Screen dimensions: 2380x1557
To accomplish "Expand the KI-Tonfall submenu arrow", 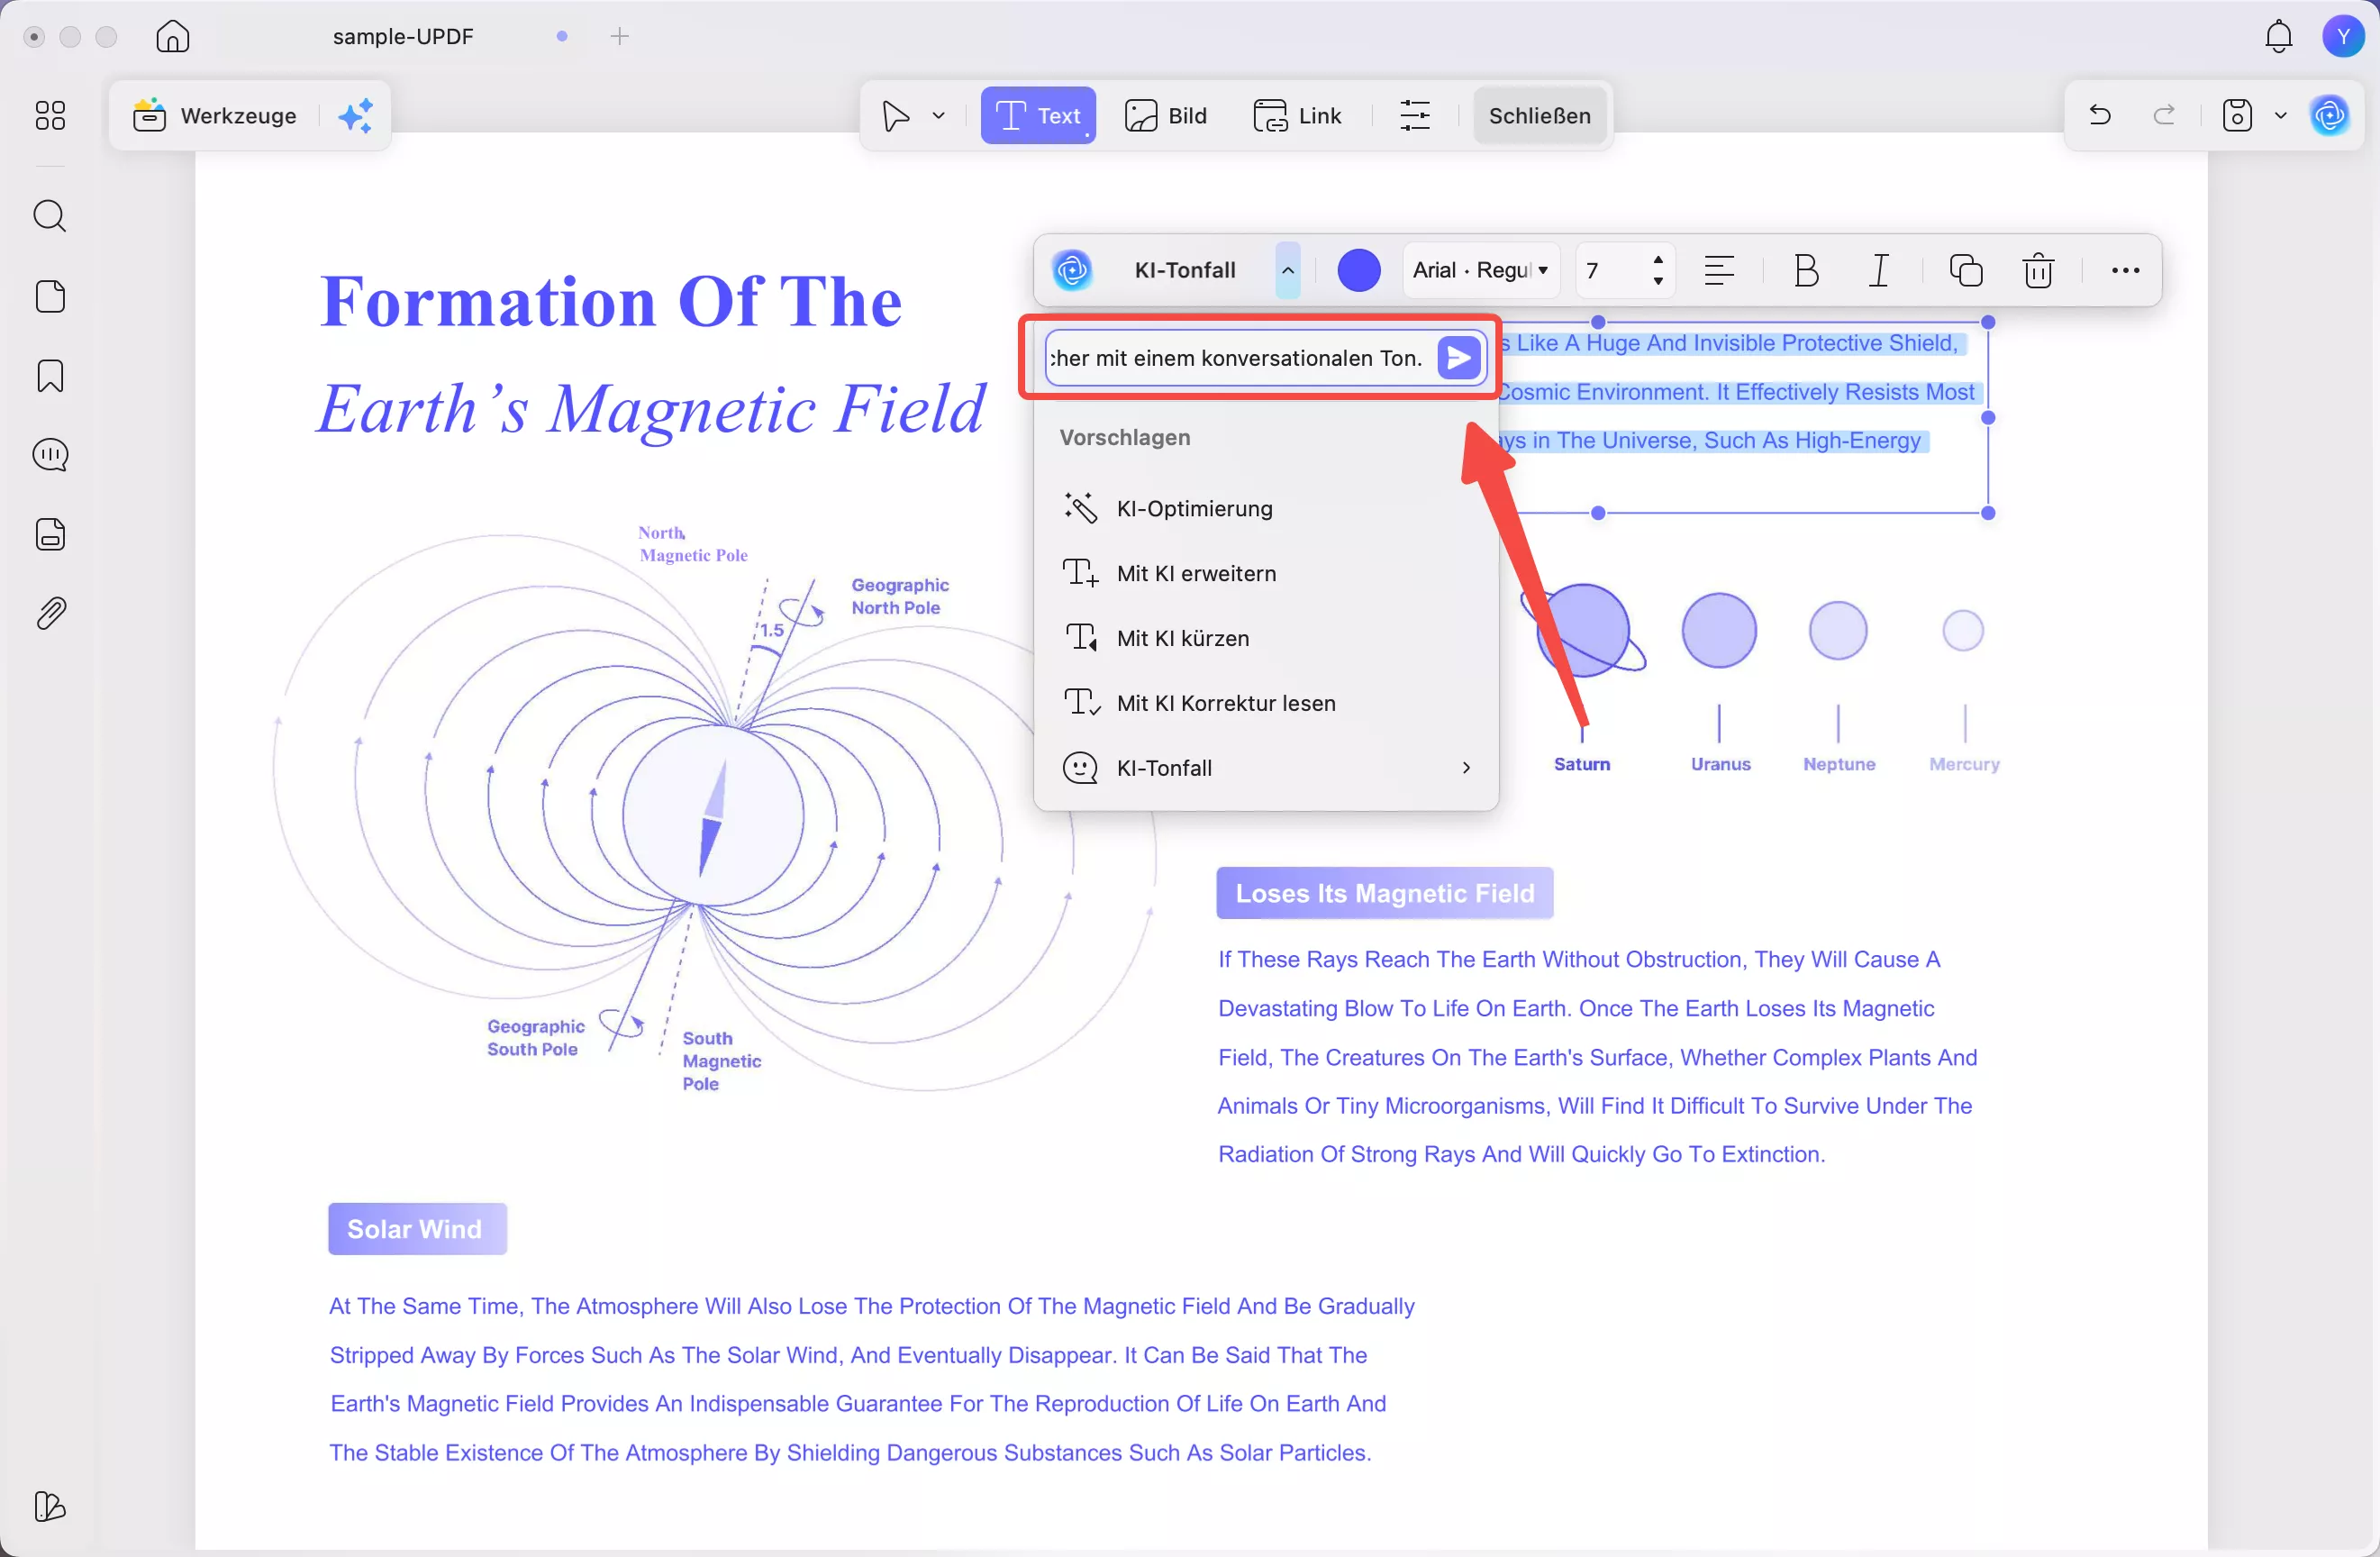I will 1466,768.
